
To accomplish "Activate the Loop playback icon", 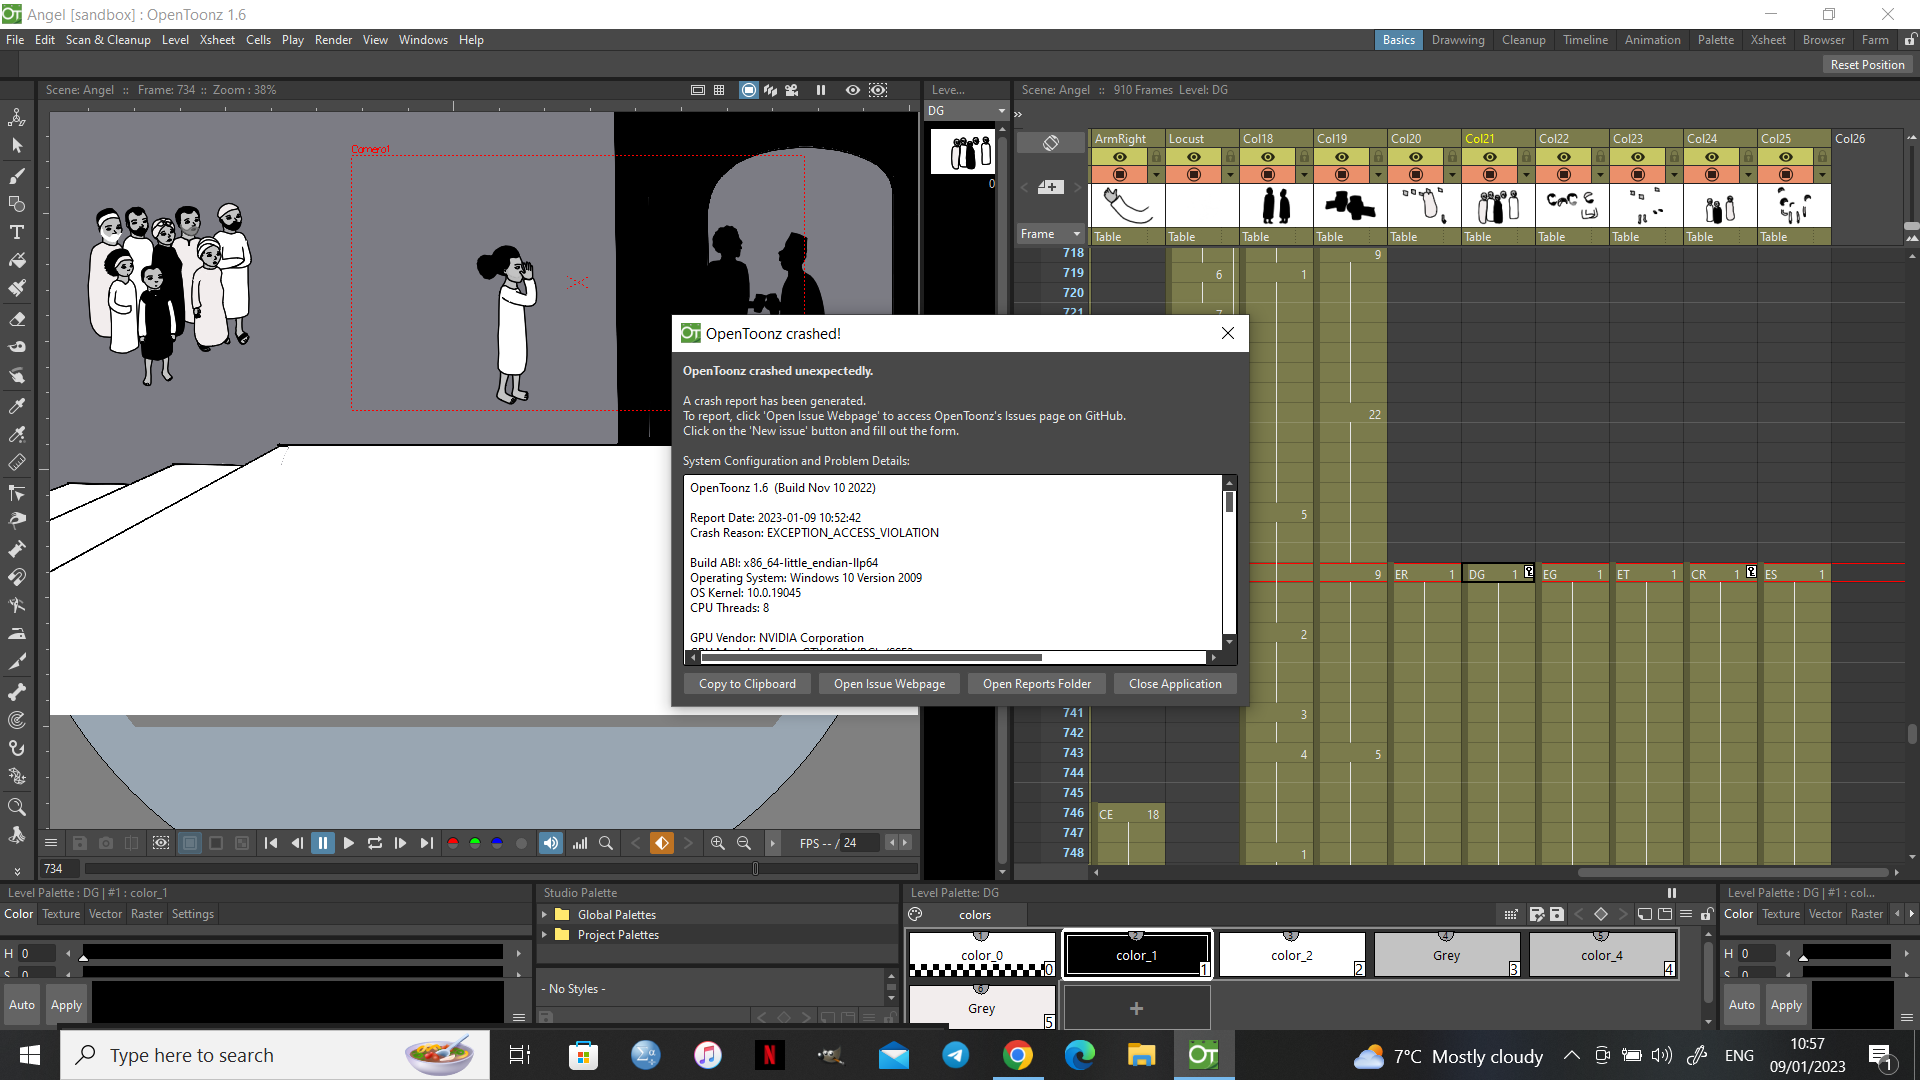I will click(374, 843).
